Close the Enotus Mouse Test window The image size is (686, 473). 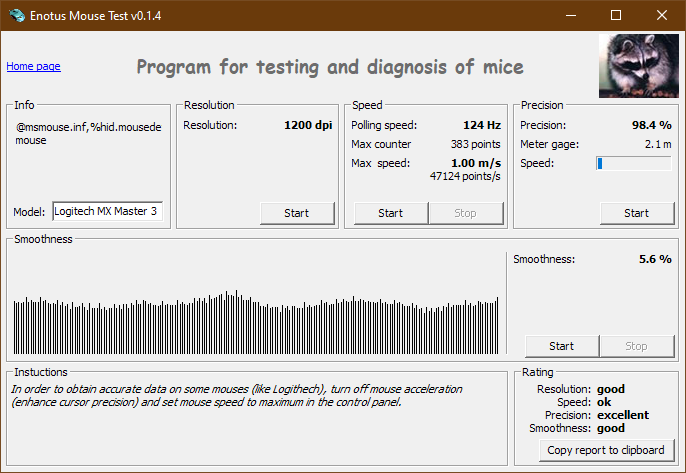point(662,15)
